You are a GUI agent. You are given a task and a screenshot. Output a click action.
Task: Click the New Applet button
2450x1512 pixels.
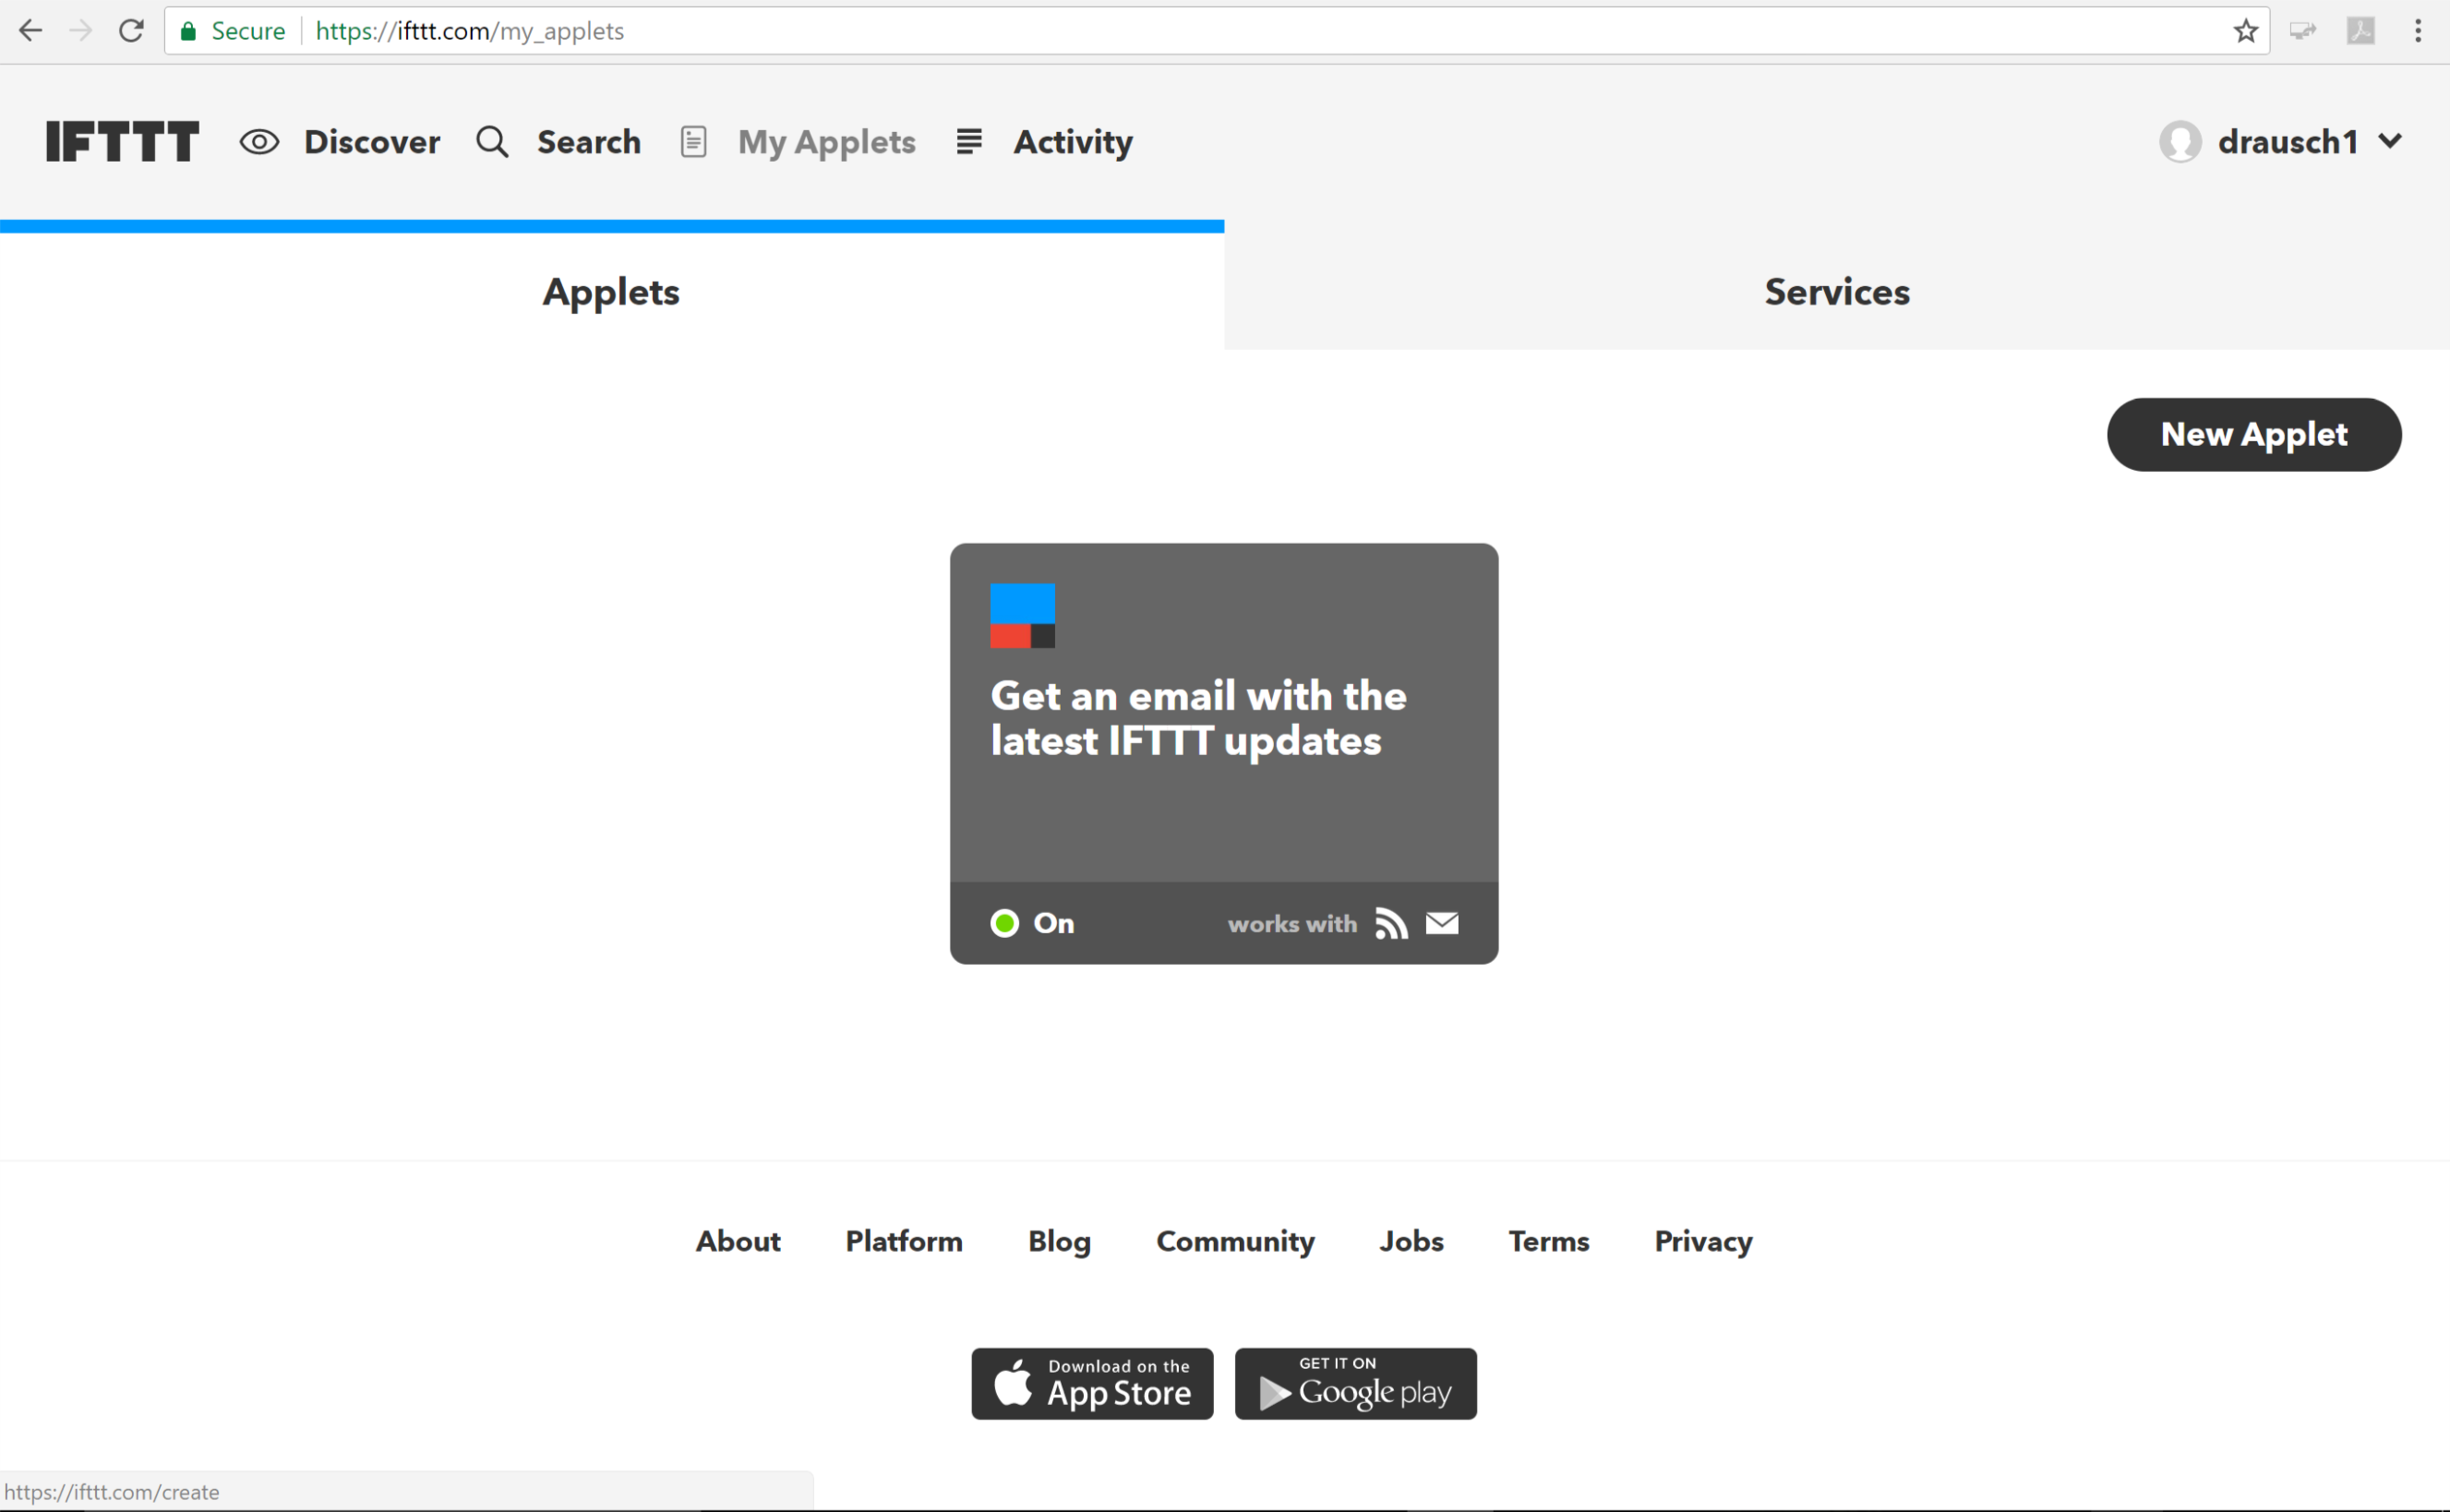coord(2254,432)
